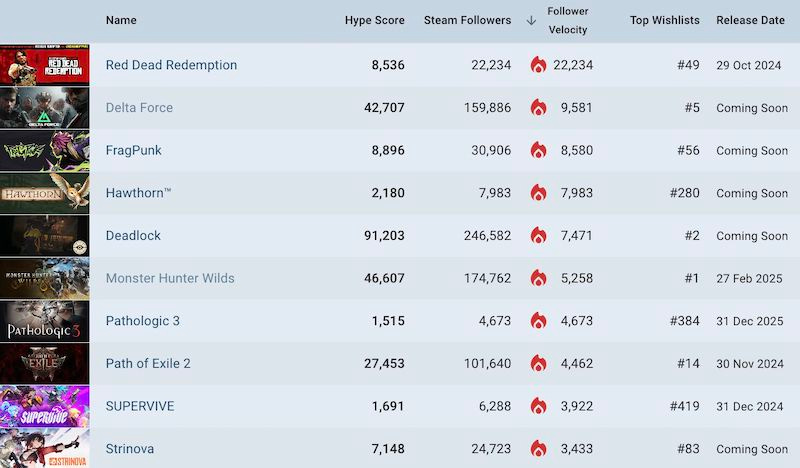Viewport: 800px width, 468px height.
Task: Click wishlist rank #1 for Monster Hunter Wilds
Action: tap(692, 278)
